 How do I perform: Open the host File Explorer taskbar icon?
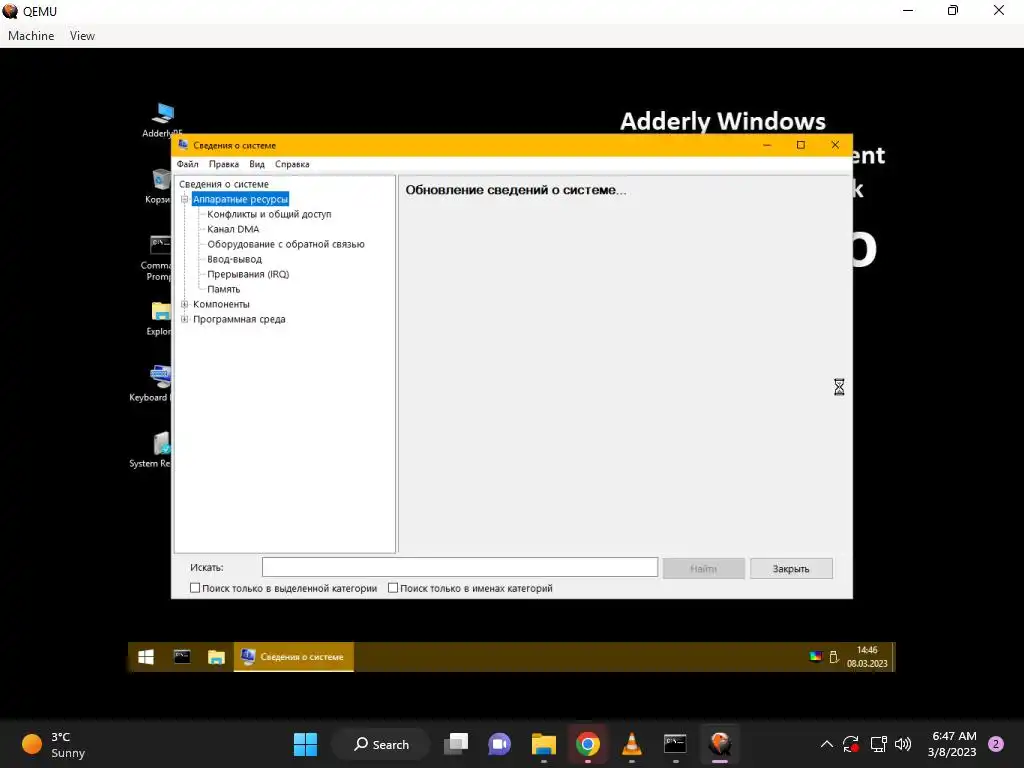click(543, 744)
